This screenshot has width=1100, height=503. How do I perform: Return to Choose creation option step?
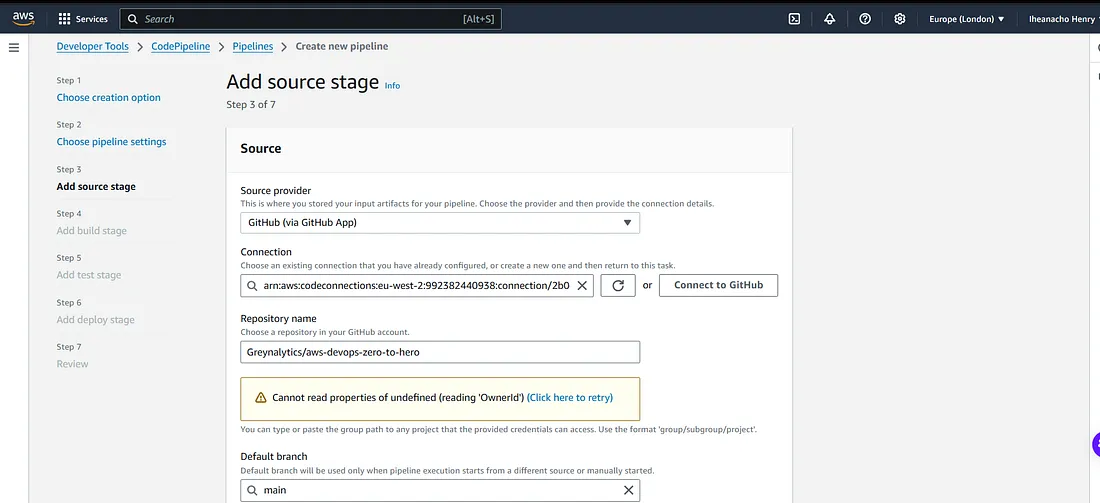point(109,98)
